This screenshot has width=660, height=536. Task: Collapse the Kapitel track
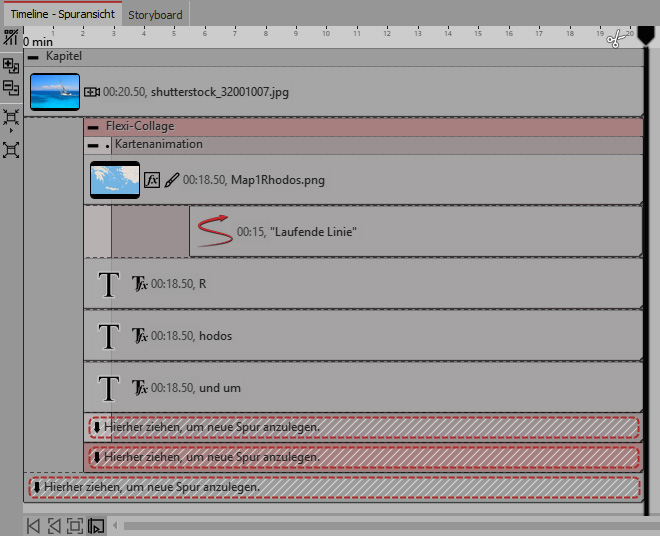click(x=33, y=56)
